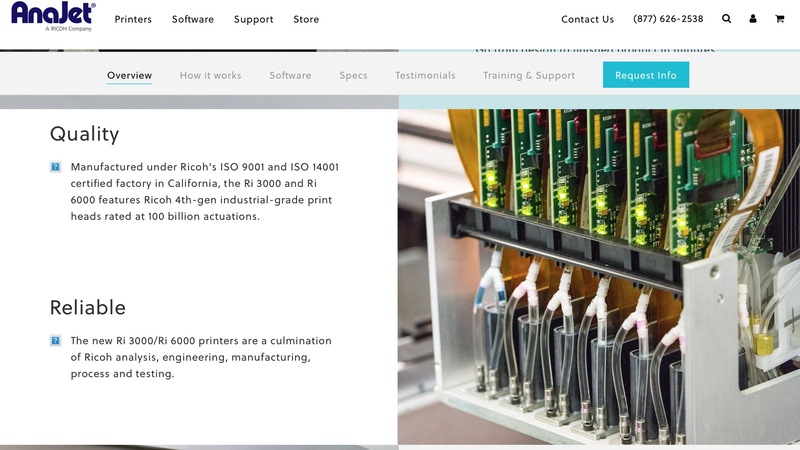This screenshot has height=450, width=800.
Task: Open the Testimonials tab
Action: pyautogui.click(x=425, y=75)
